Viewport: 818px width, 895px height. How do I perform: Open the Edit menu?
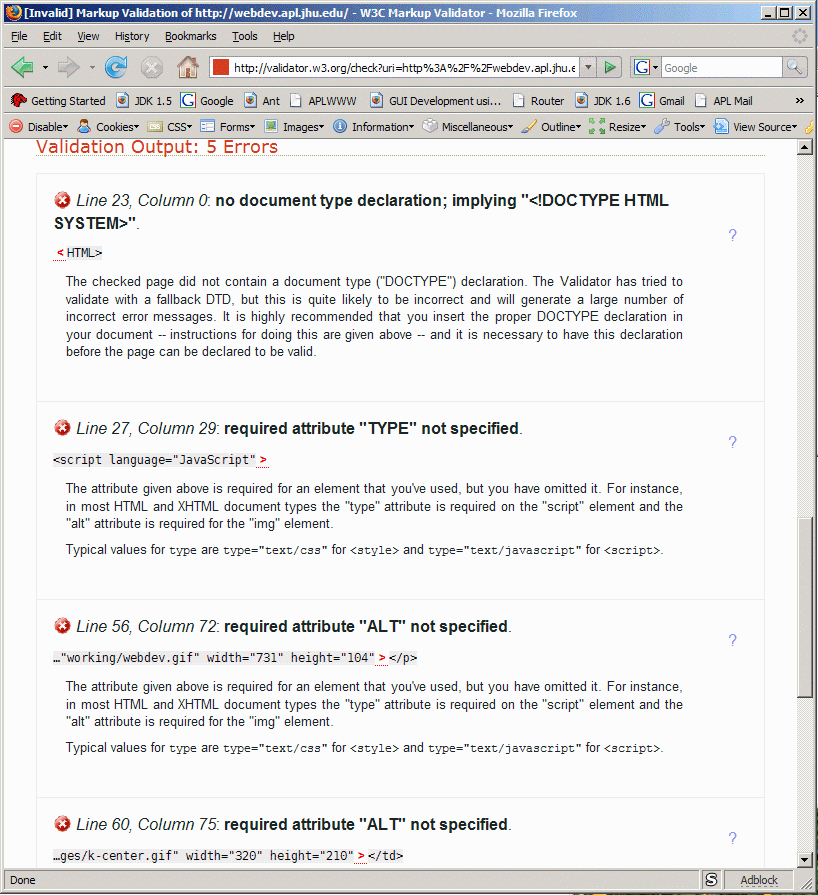(52, 36)
